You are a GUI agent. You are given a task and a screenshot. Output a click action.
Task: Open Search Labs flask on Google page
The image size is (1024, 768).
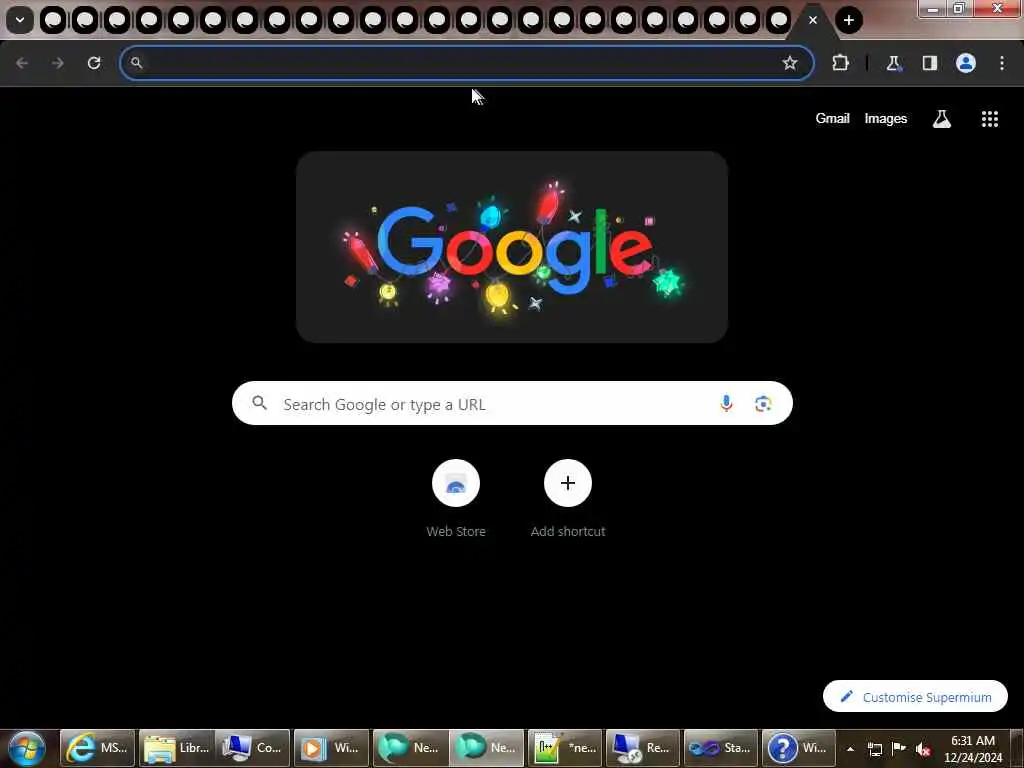tap(942, 118)
